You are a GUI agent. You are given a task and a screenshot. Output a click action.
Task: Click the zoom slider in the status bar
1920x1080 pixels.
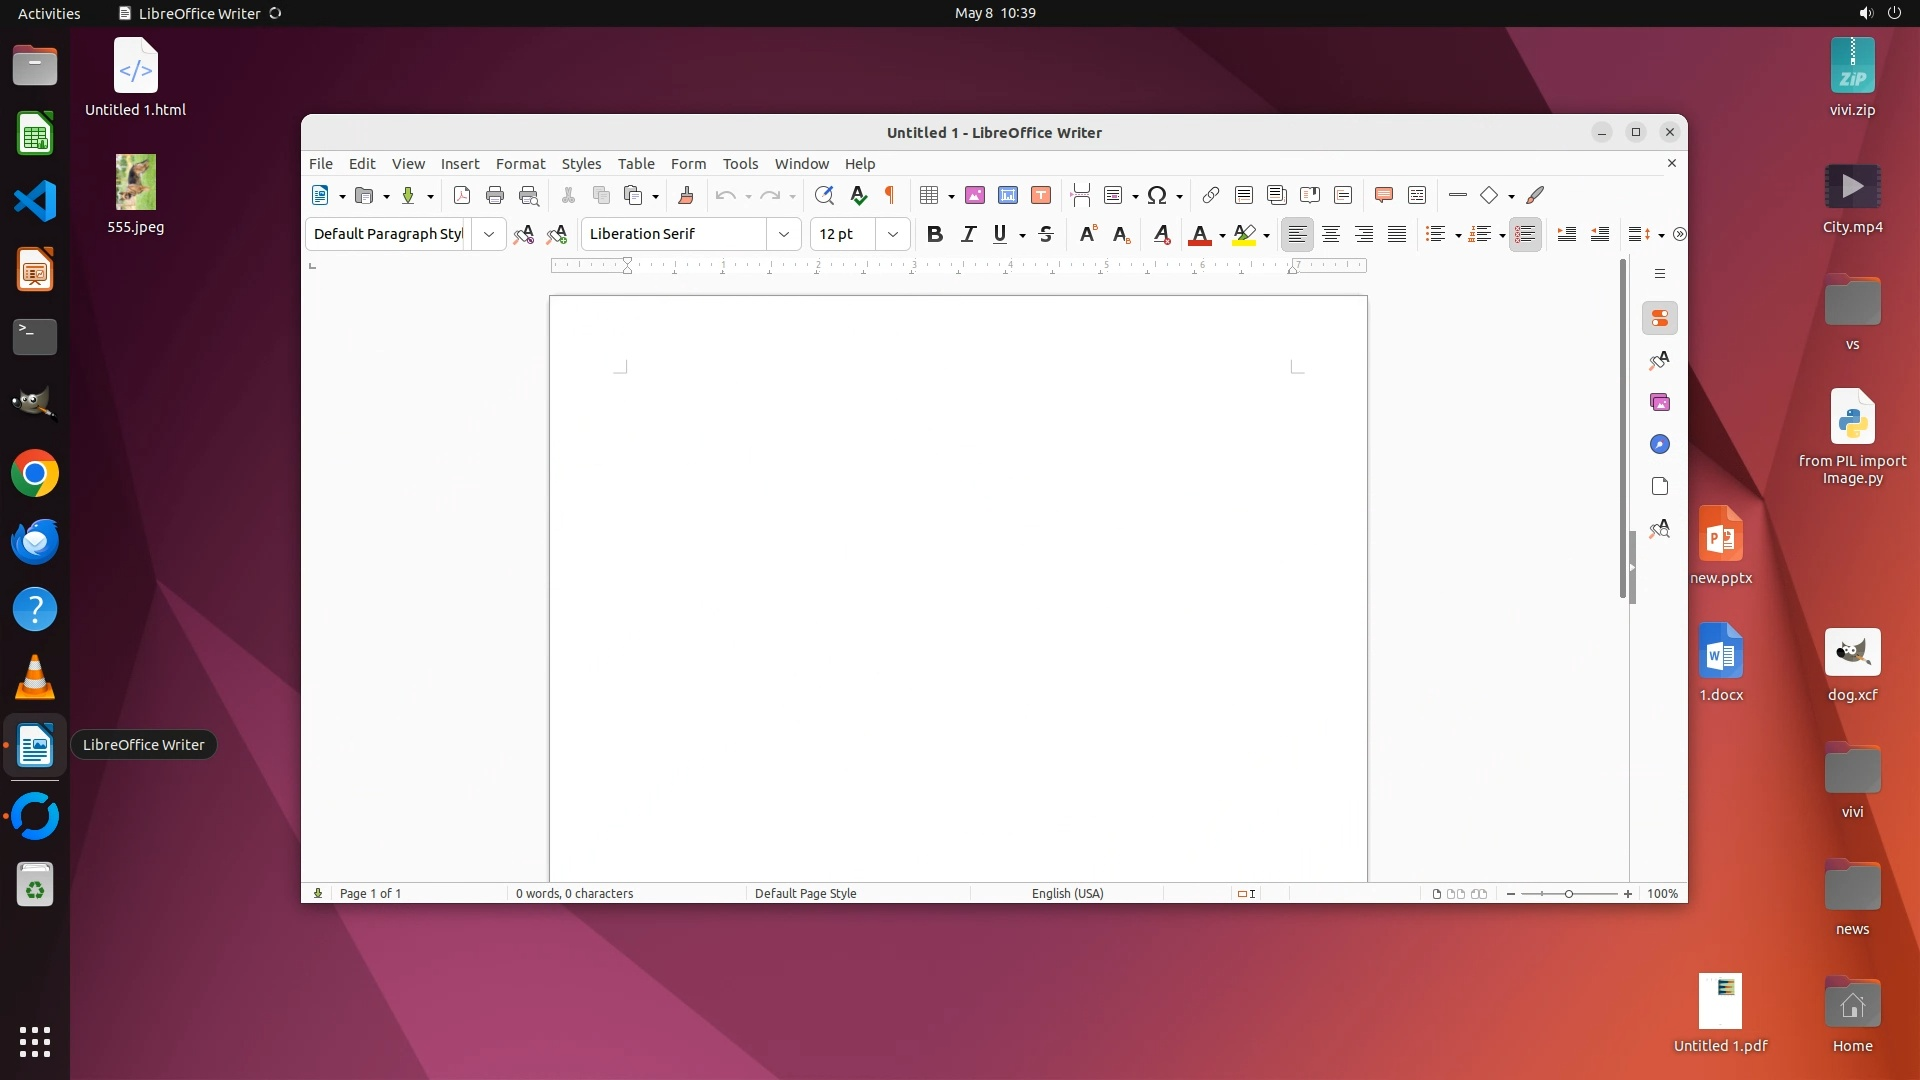point(1568,893)
